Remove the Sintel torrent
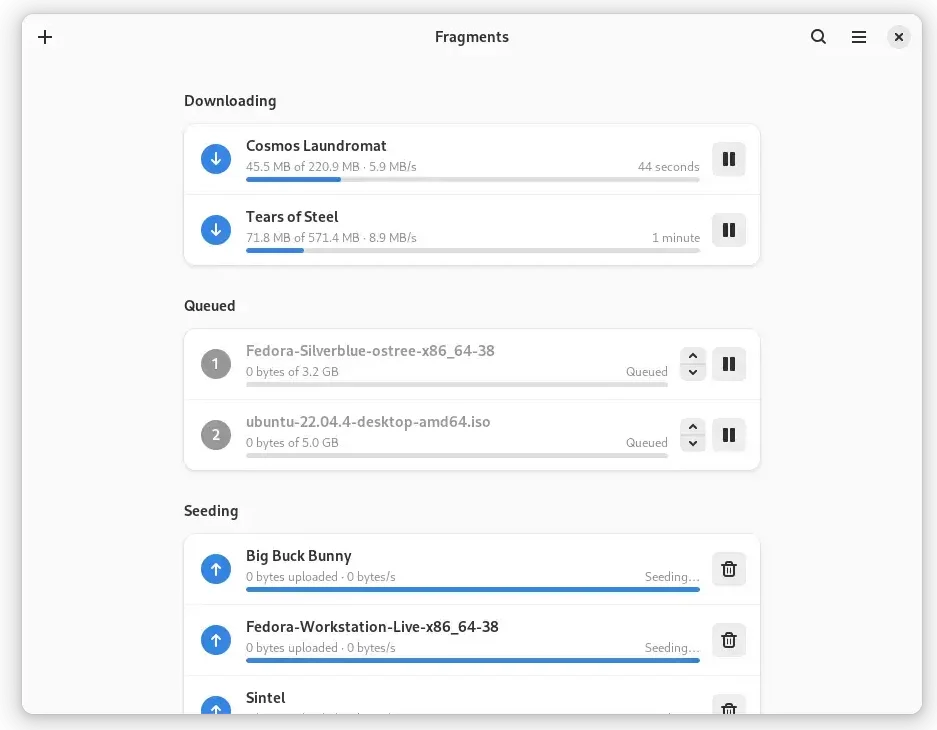Image resolution: width=937 pixels, height=730 pixels. (x=728, y=706)
